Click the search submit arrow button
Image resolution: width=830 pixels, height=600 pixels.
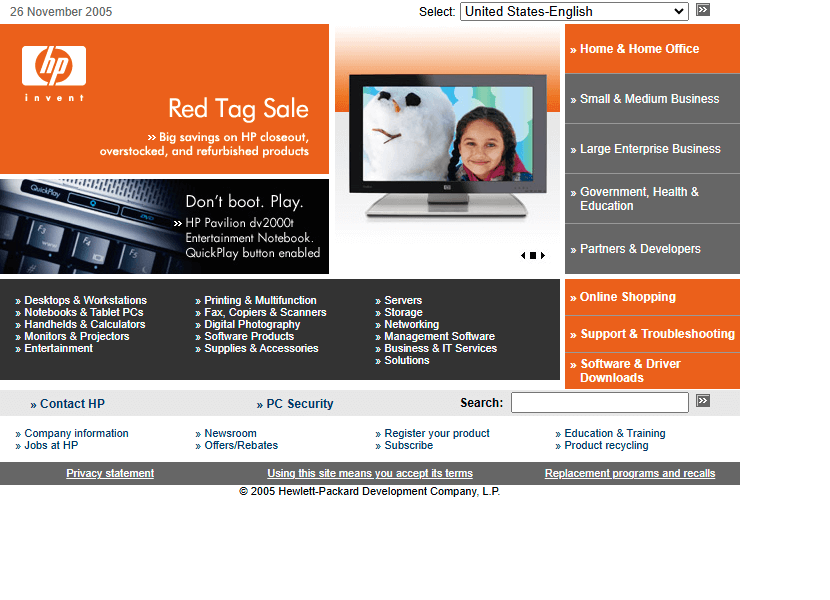(x=702, y=401)
